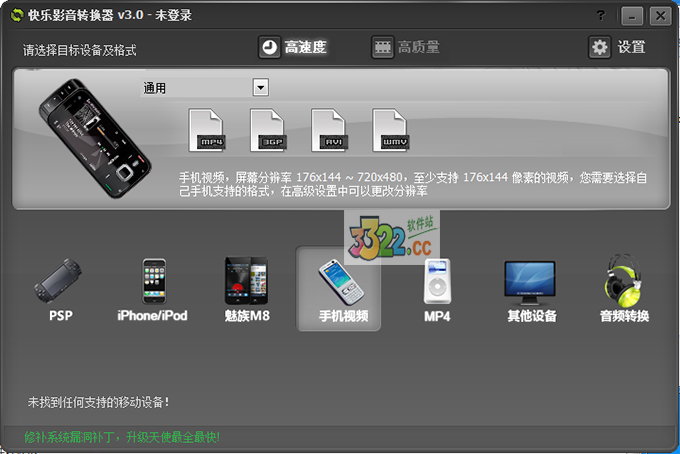Image resolution: width=680 pixels, height=454 pixels.
Task: Select the WMV format file icon
Action: 390,130
